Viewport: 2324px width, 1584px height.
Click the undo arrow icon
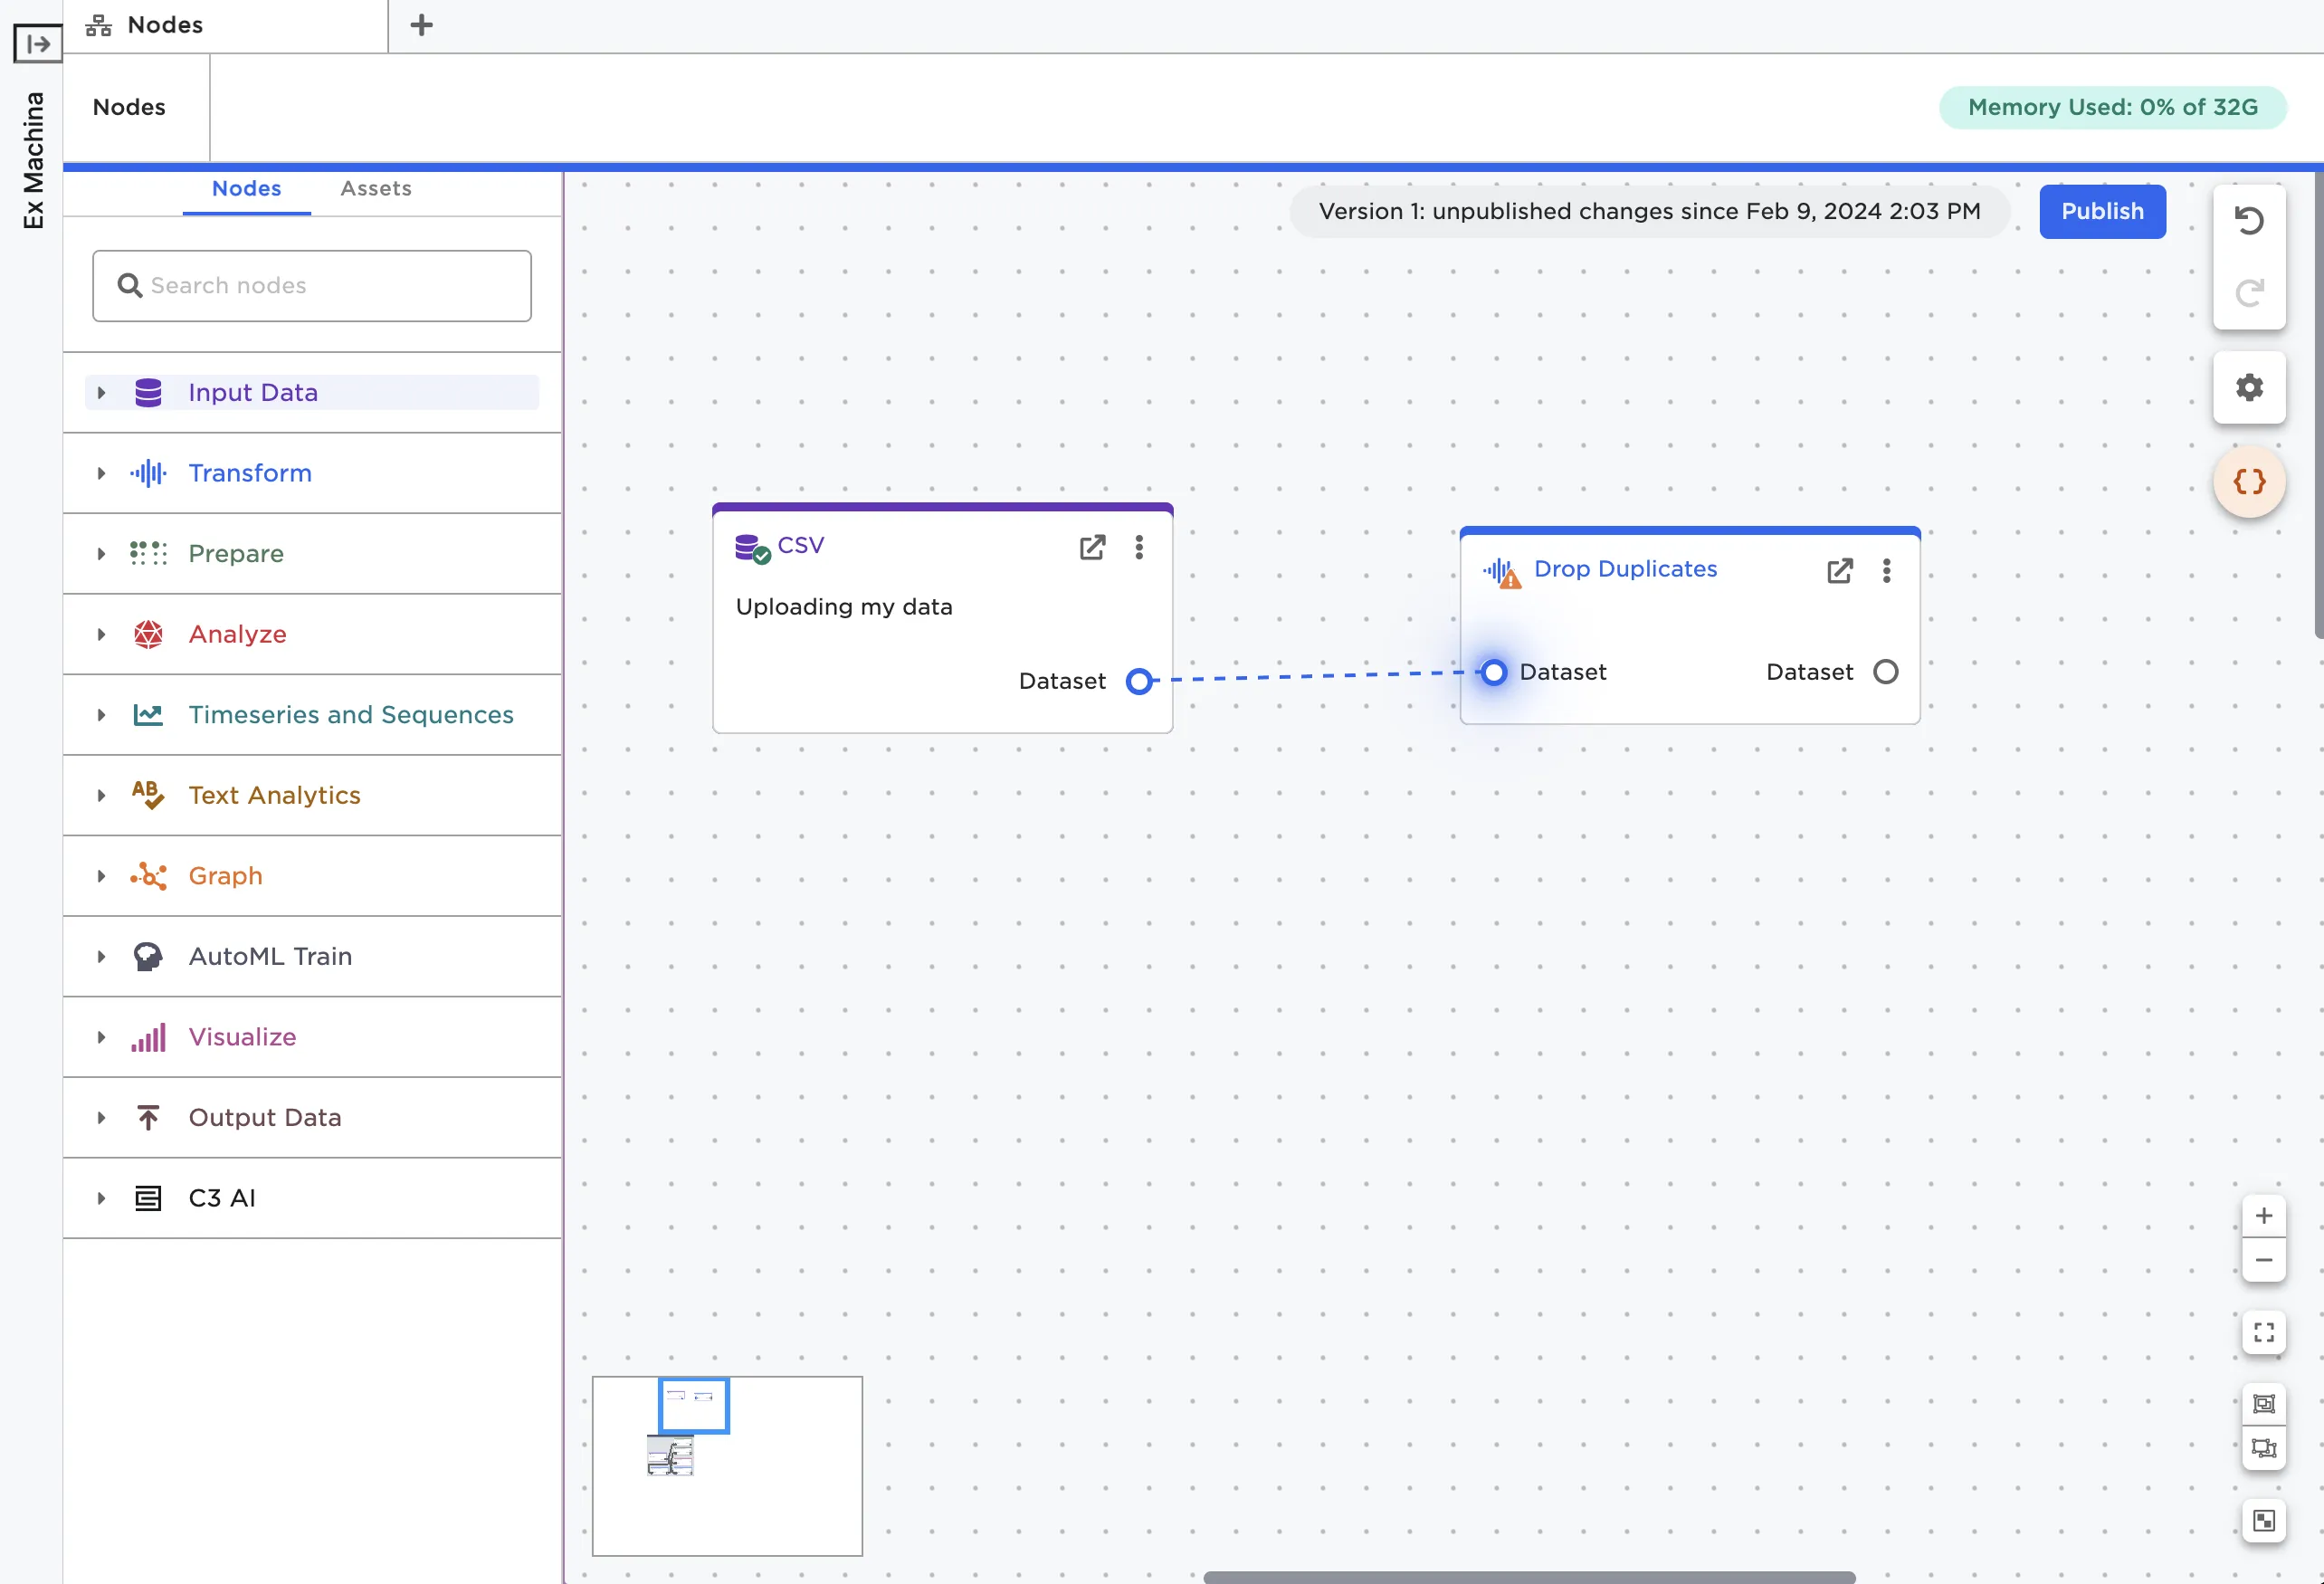coord(2249,220)
